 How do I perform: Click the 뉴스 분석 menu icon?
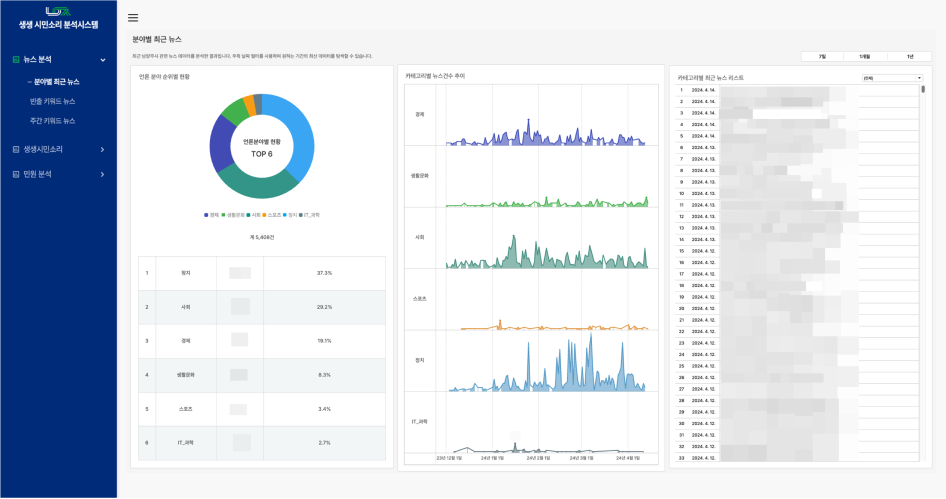point(16,59)
